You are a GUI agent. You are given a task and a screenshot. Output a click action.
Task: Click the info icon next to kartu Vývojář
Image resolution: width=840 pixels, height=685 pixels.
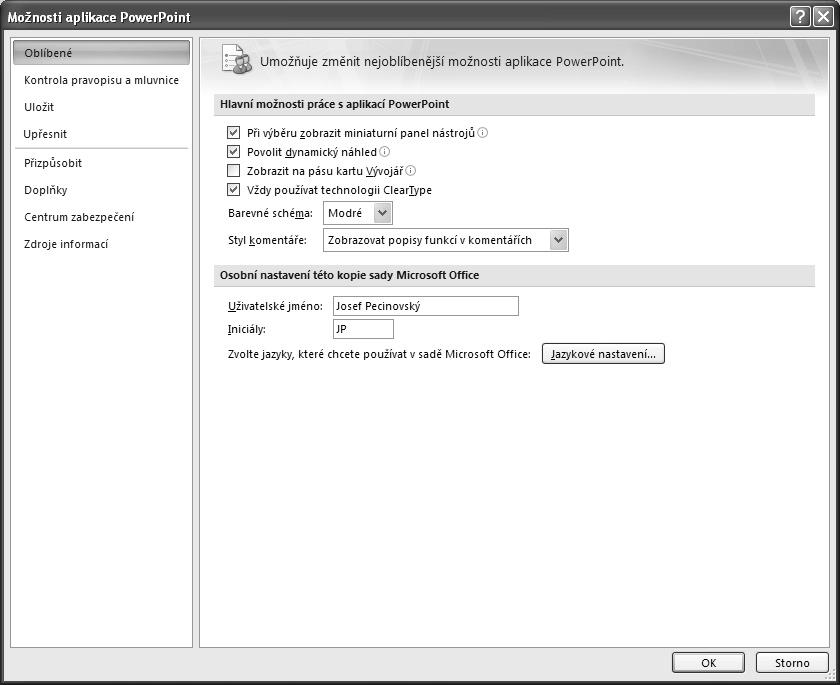click(x=410, y=171)
